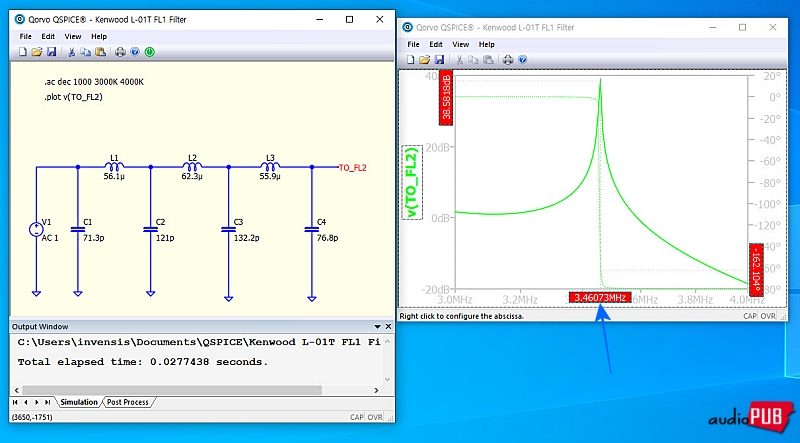Open file via folder icon in schematic window

coord(37,52)
